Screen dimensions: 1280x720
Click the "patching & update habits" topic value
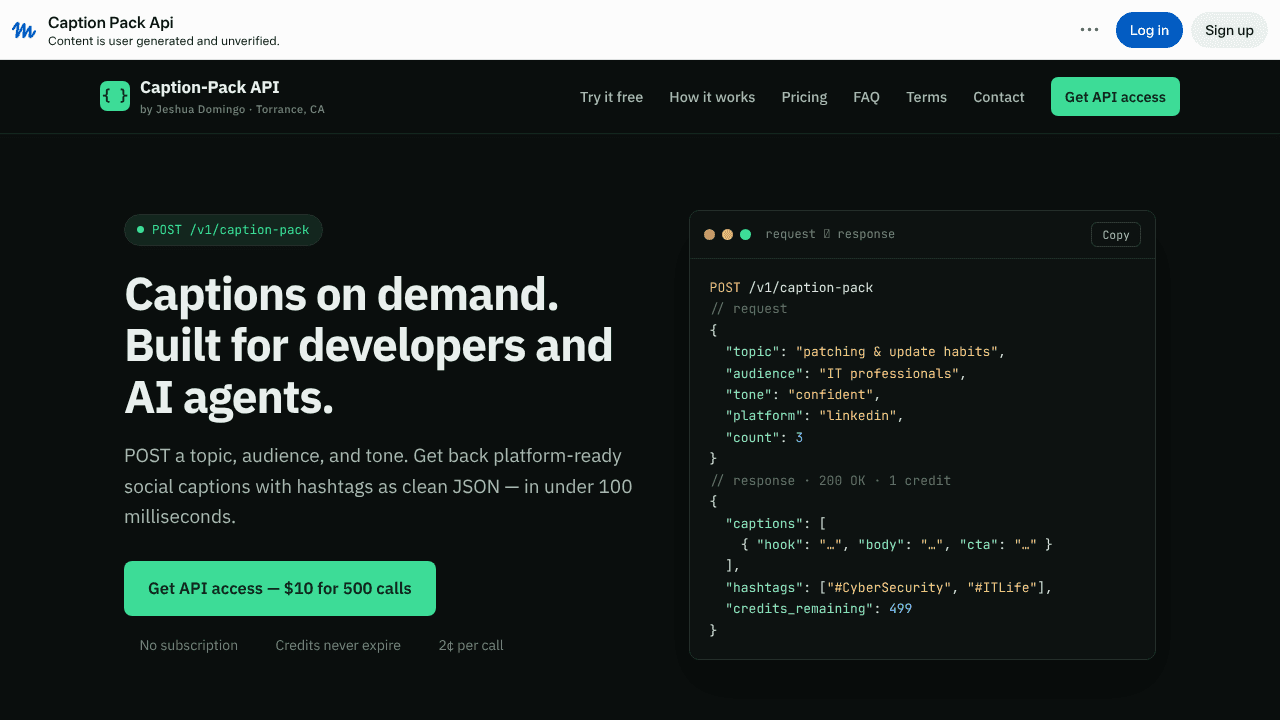coord(897,352)
